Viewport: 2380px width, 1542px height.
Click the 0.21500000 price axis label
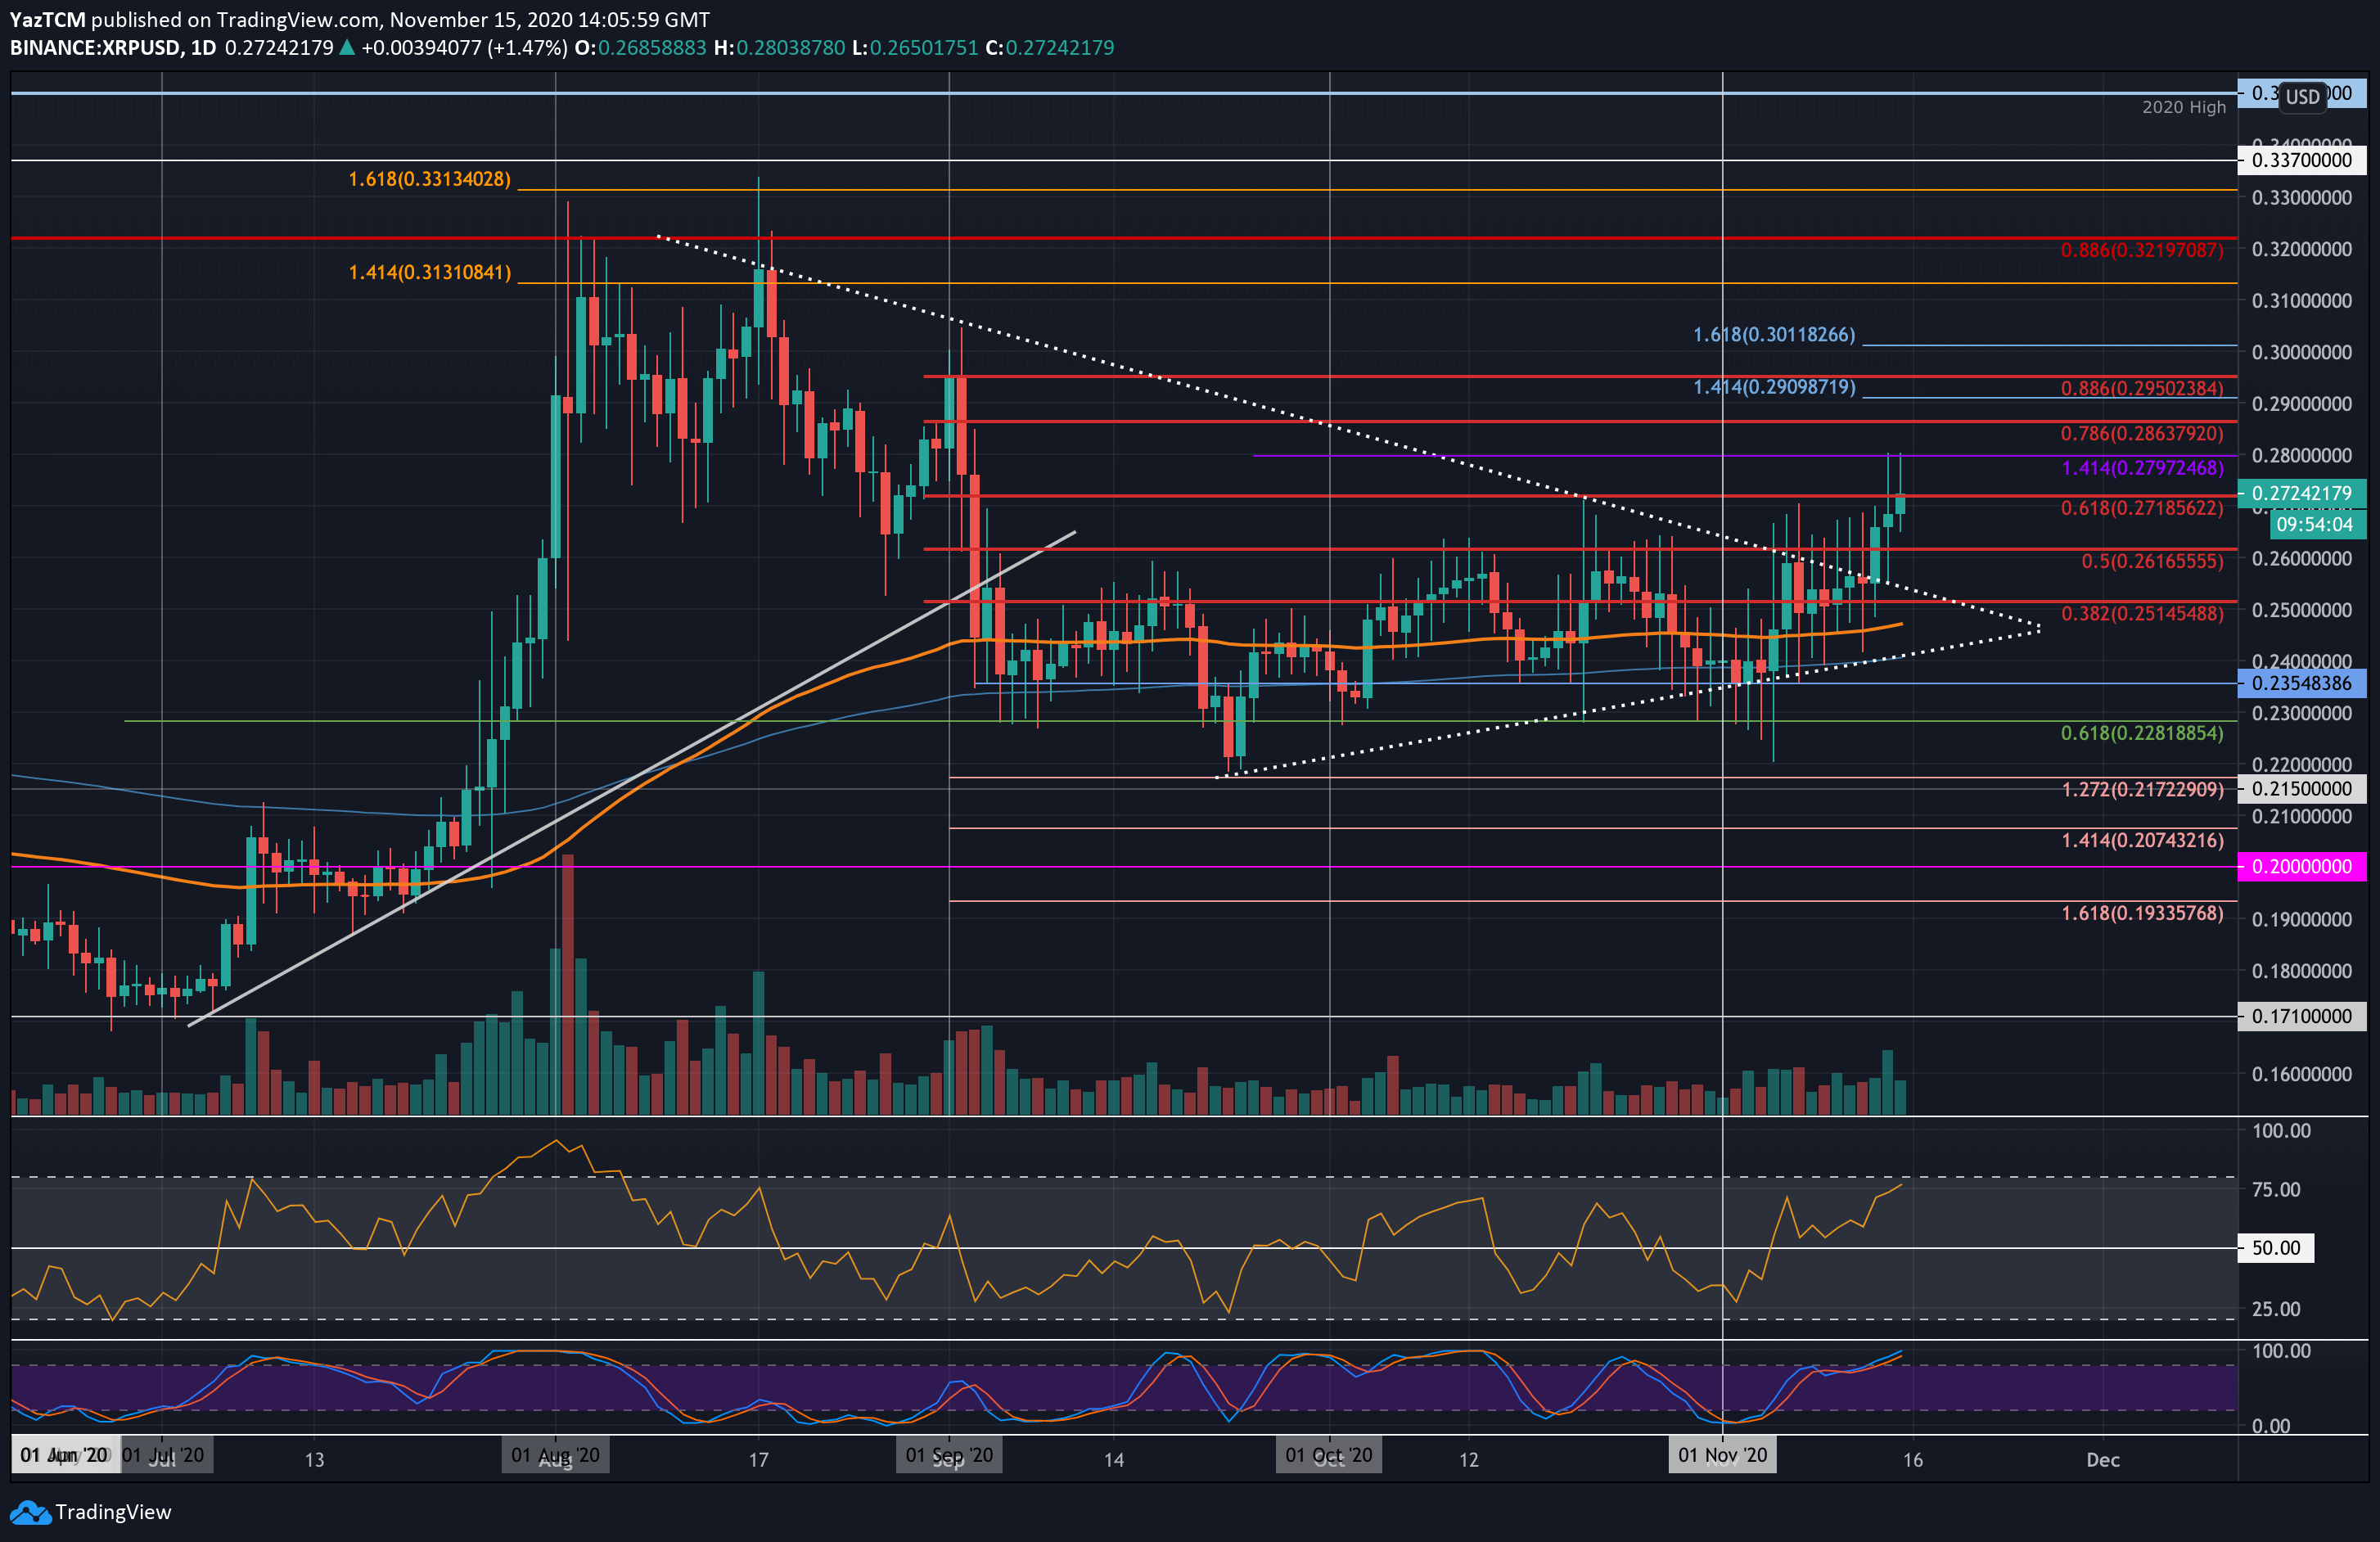click(2301, 788)
